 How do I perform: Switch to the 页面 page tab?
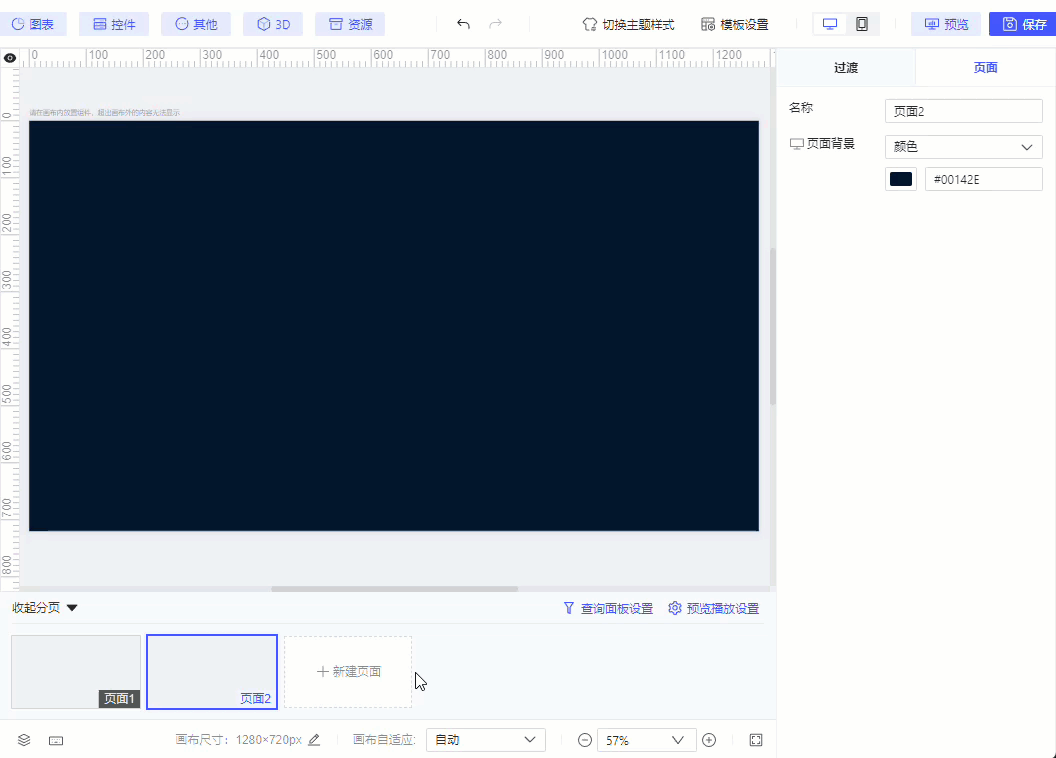pos(985,67)
